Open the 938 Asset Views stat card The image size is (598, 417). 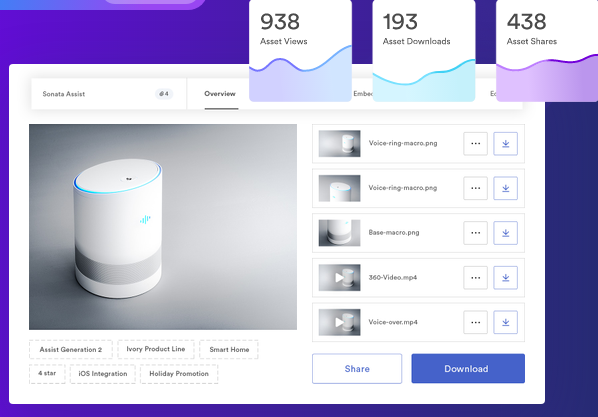tap(300, 50)
